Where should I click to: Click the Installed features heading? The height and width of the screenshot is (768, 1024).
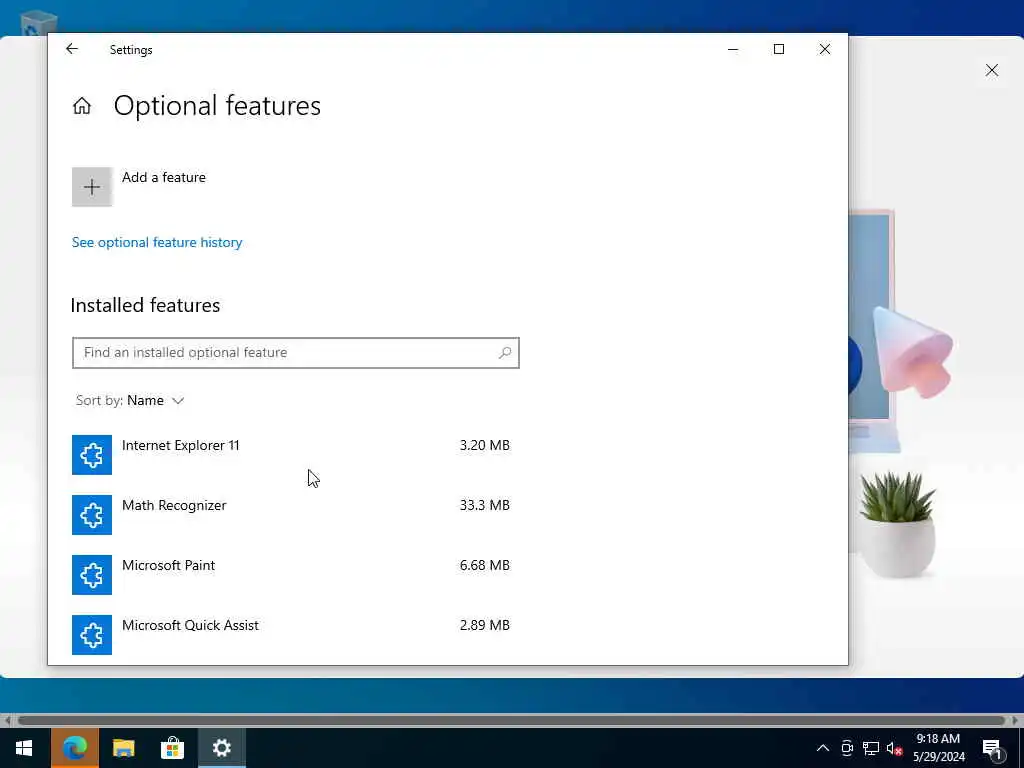point(145,306)
